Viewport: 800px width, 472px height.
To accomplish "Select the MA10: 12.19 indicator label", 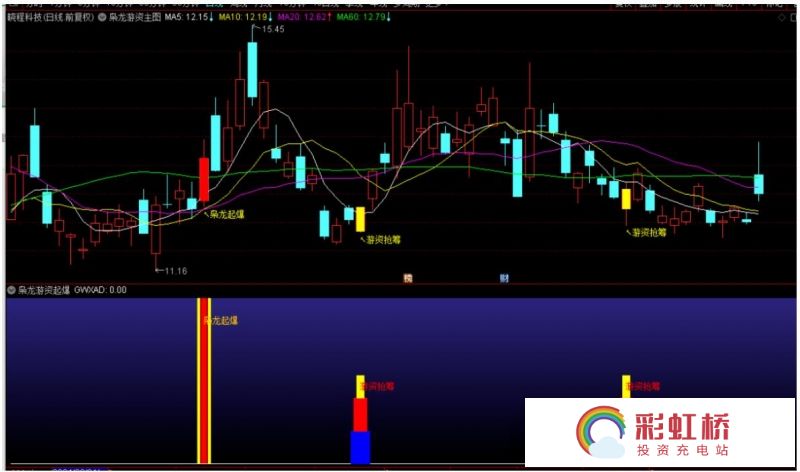I will pos(243,18).
